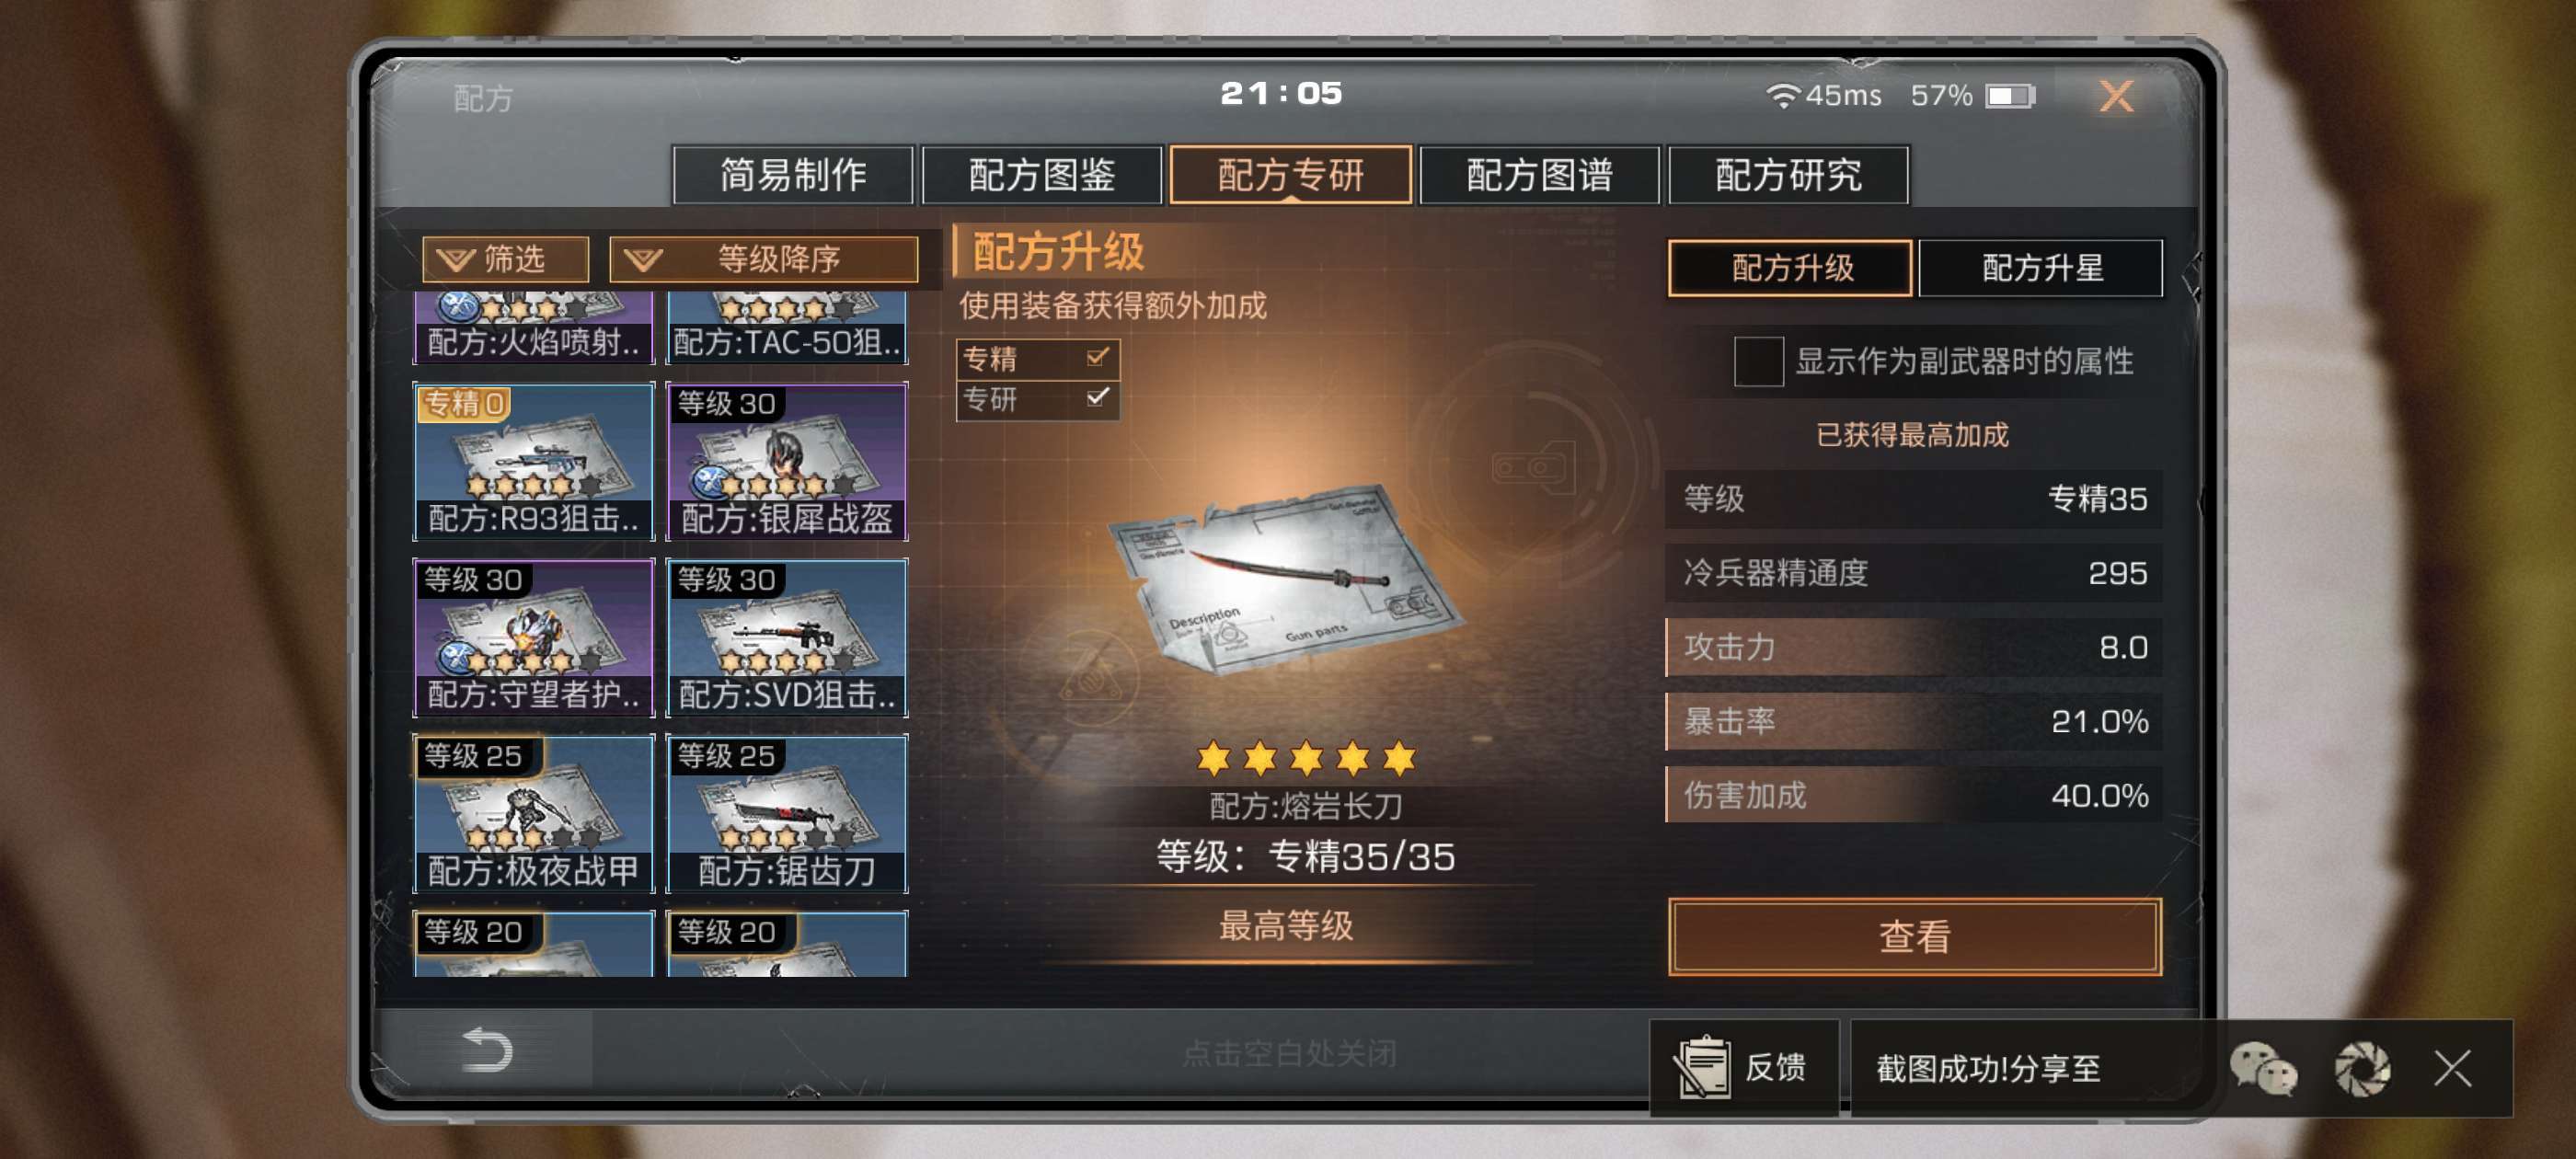The height and width of the screenshot is (1159, 2576).
Task: Expand the 筛选 filter dropdown
Action: [505, 259]
